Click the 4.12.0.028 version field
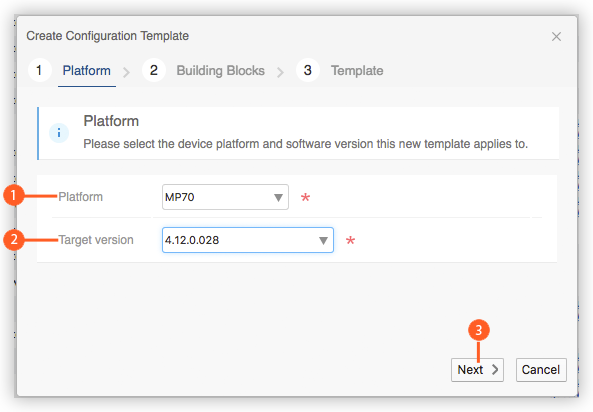This screenshot has width=593, height=412. (x=248, y=240)
